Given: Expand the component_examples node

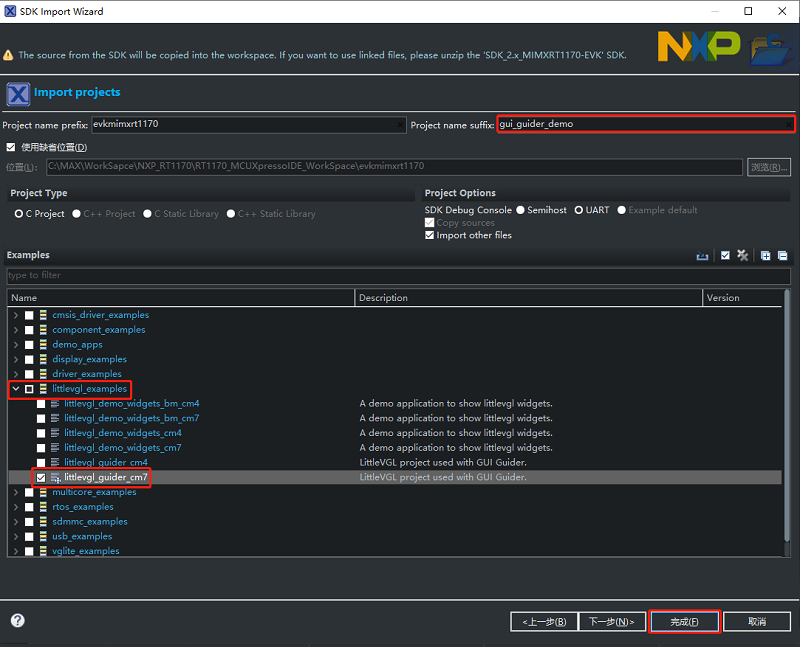Looking at the screenshot, I should click(x=16, y=330).
